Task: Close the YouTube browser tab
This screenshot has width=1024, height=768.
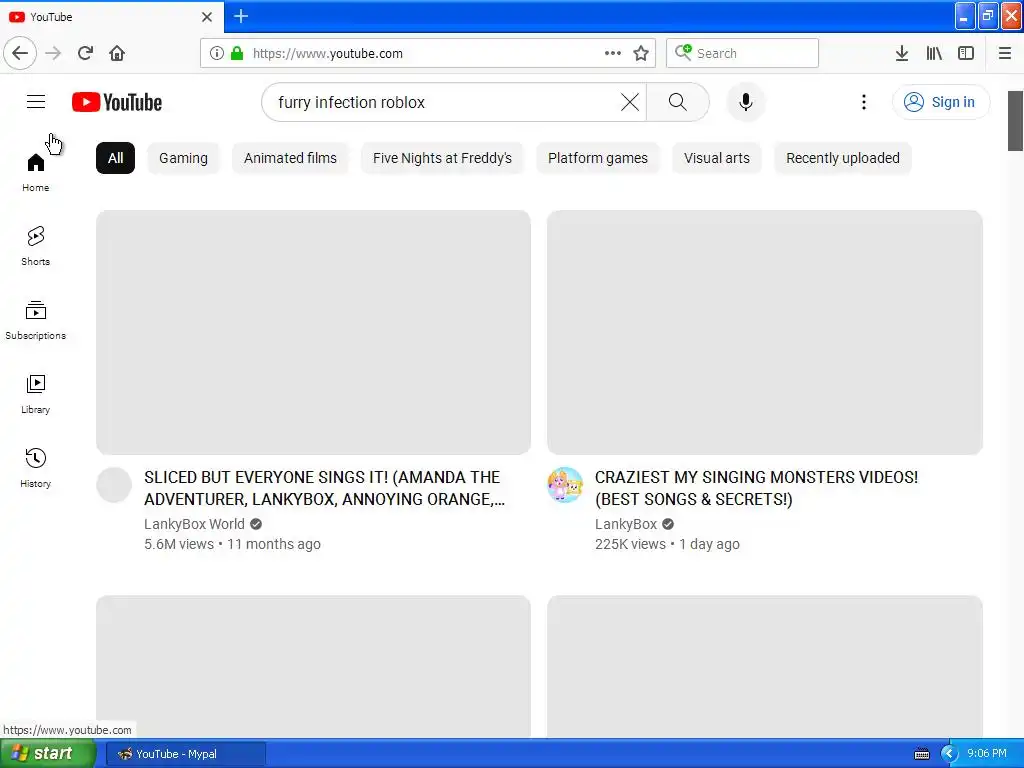Action: 207,17
